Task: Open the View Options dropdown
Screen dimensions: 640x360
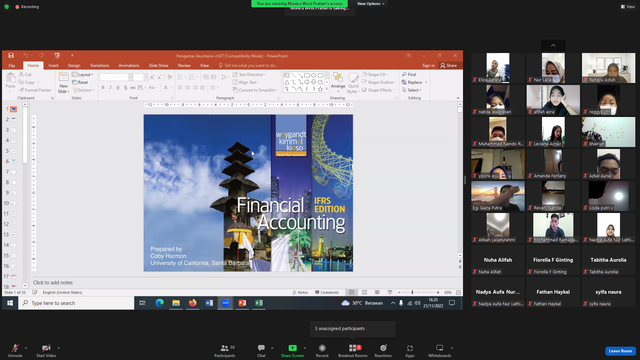Action: (371, 4)
